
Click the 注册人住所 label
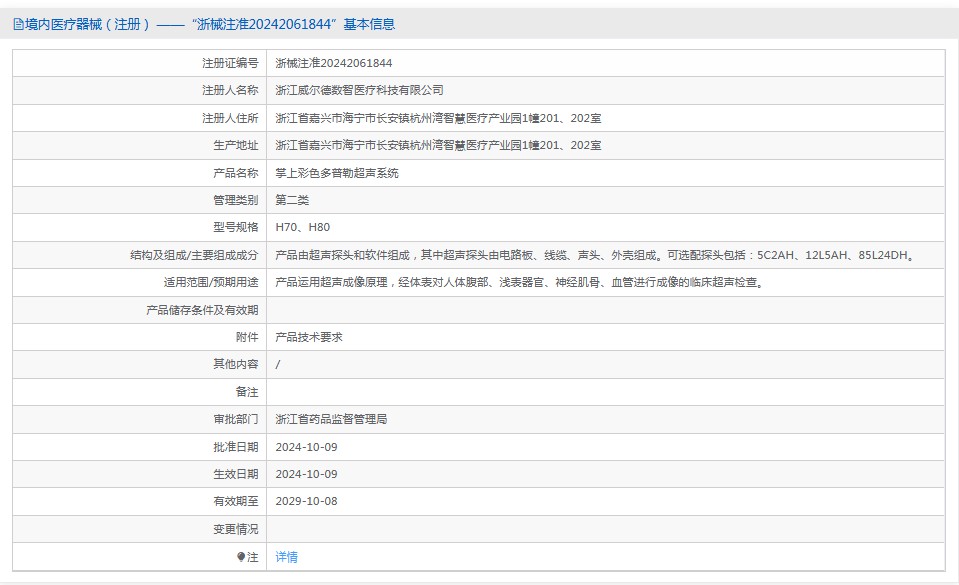pos(230,118)
